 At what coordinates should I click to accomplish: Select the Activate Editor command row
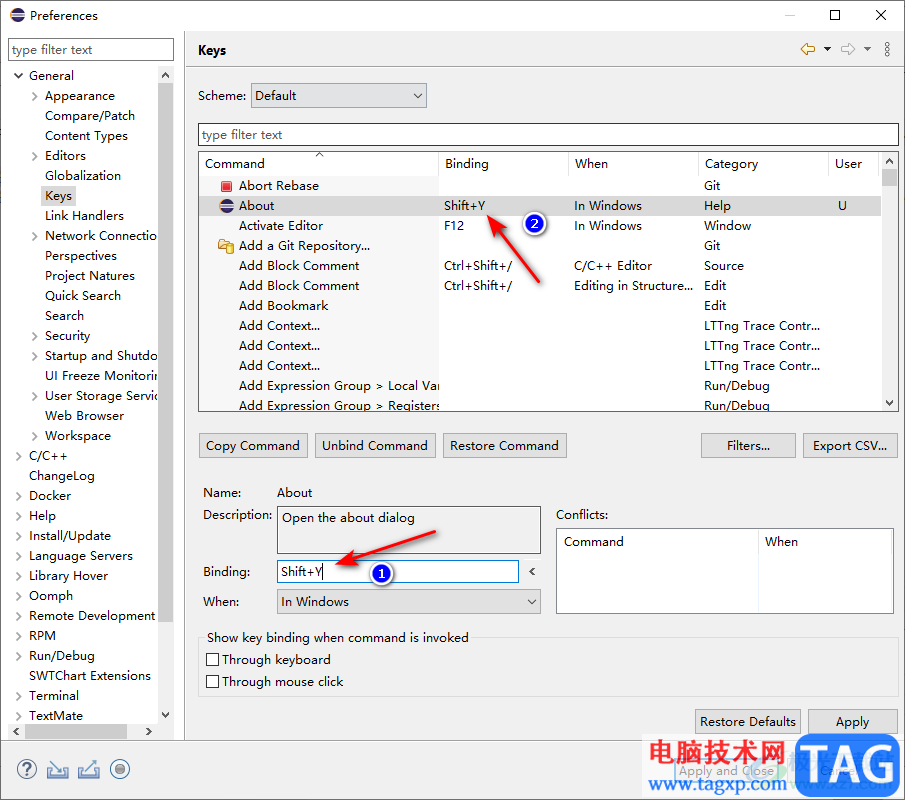pyautogui.click(x=540, y=226)
